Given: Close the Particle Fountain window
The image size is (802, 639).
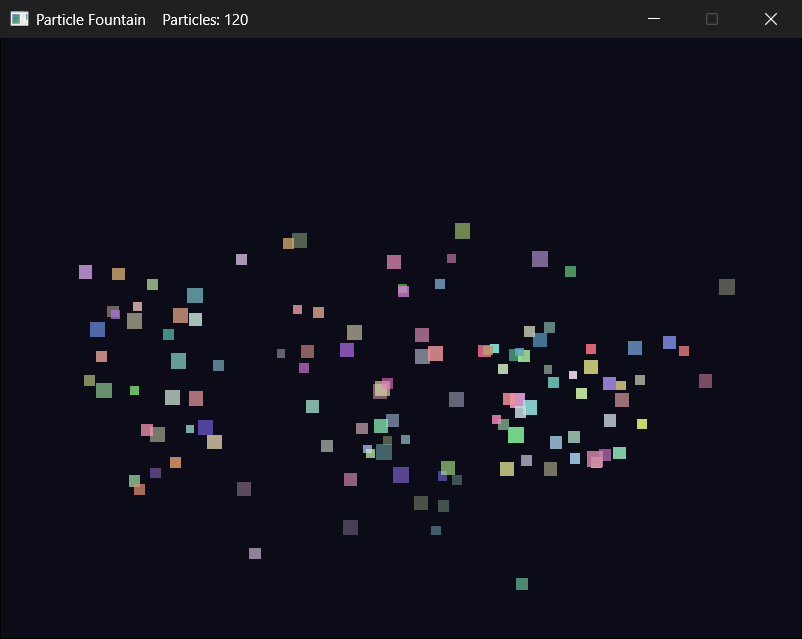Looking at the screenshot, I should pyautogui.click(x=771, y=19).
